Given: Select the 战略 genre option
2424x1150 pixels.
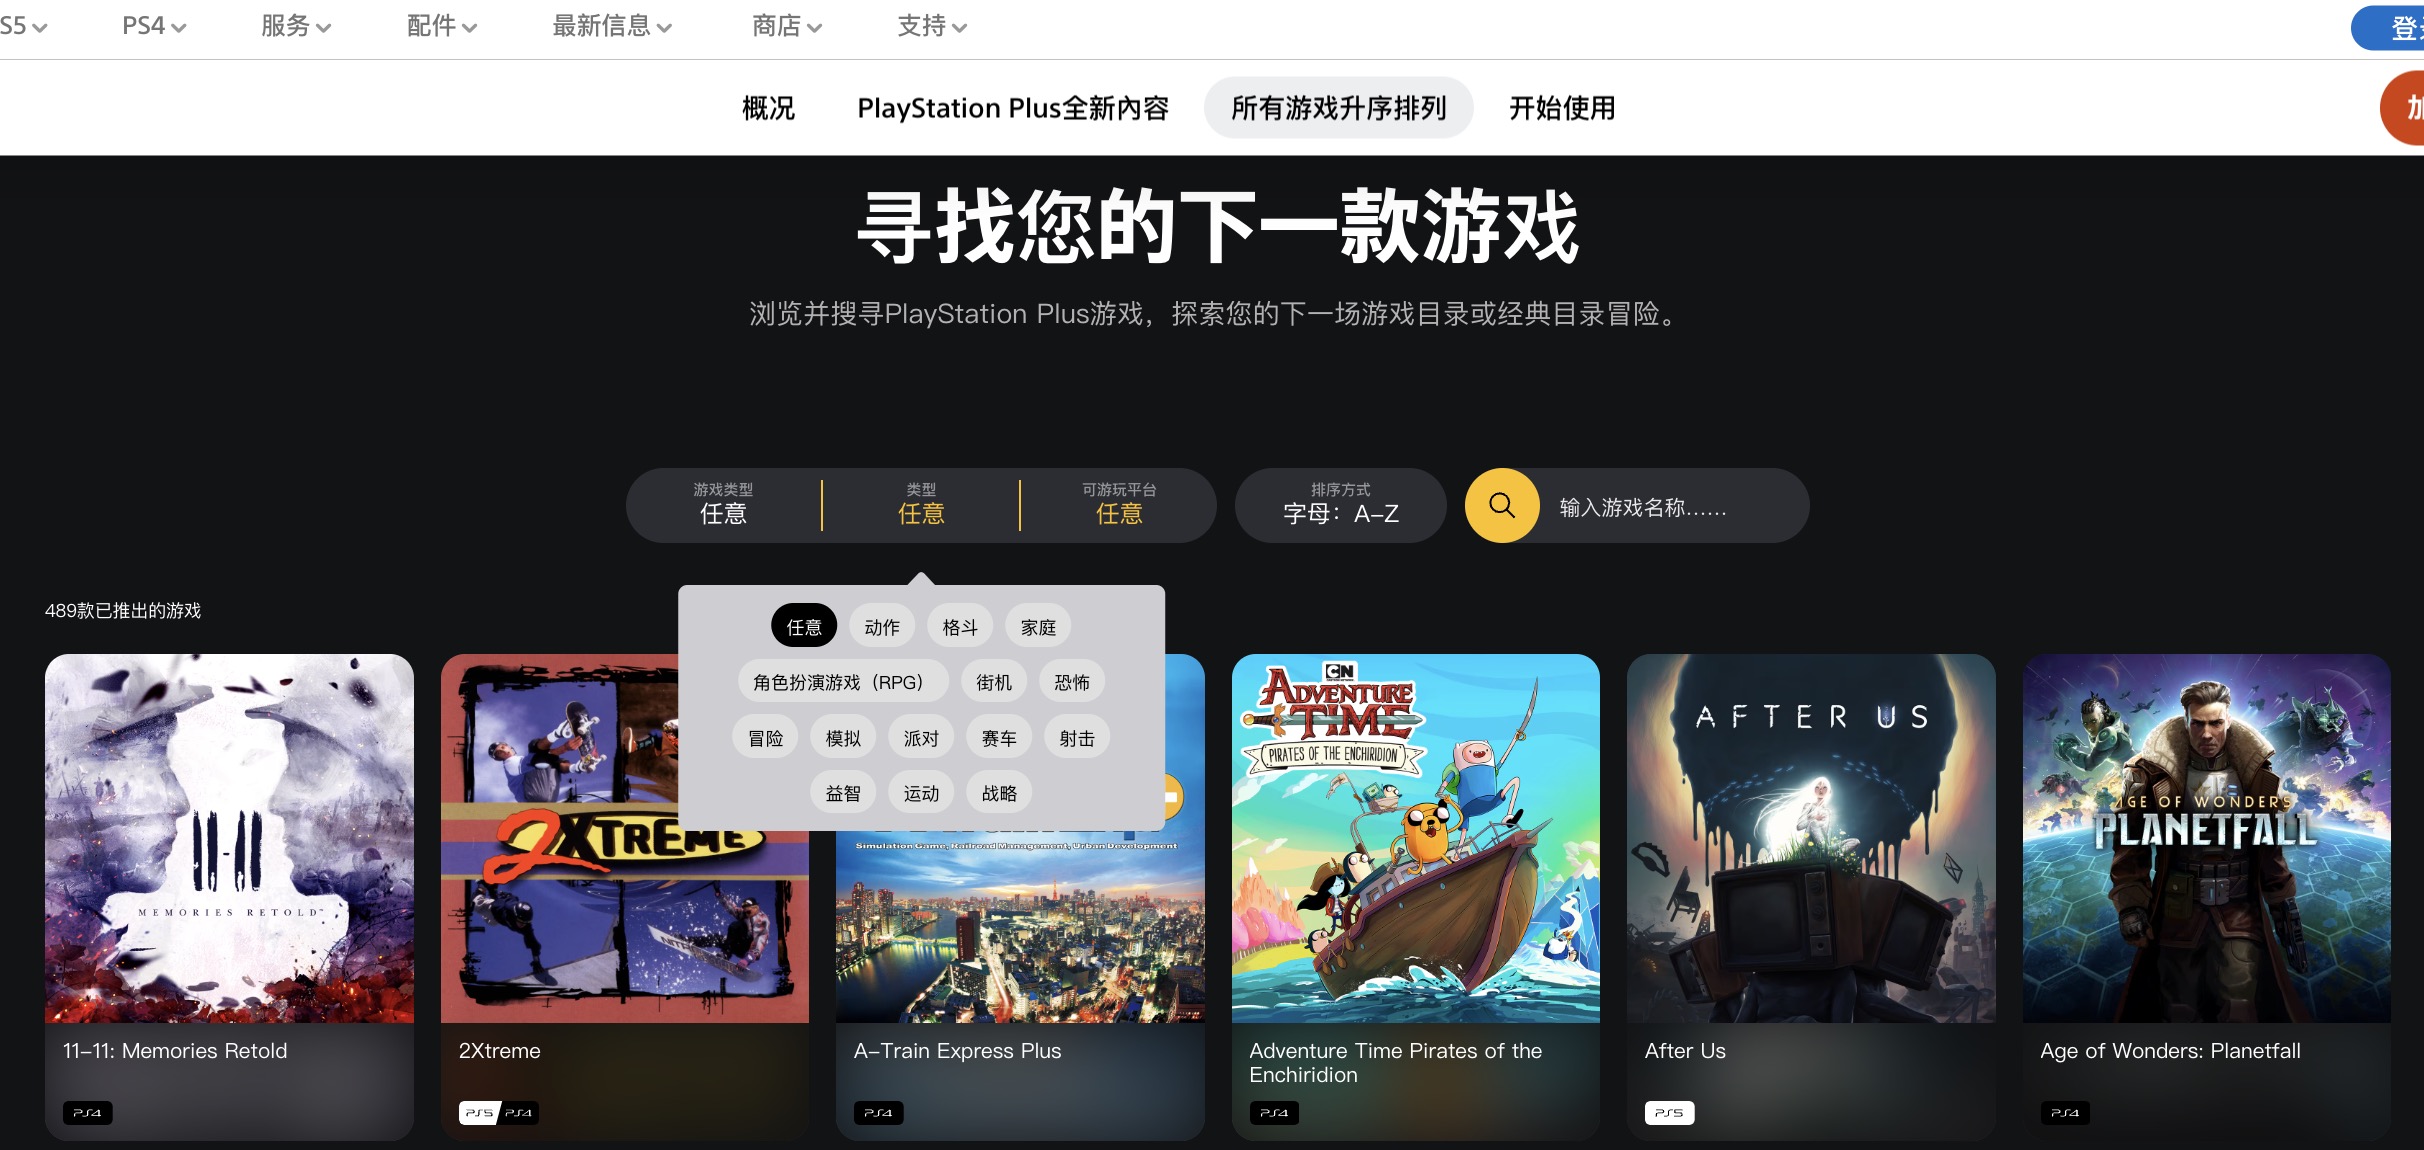Looking at the screenshot, I should click(x=999, y=793).
